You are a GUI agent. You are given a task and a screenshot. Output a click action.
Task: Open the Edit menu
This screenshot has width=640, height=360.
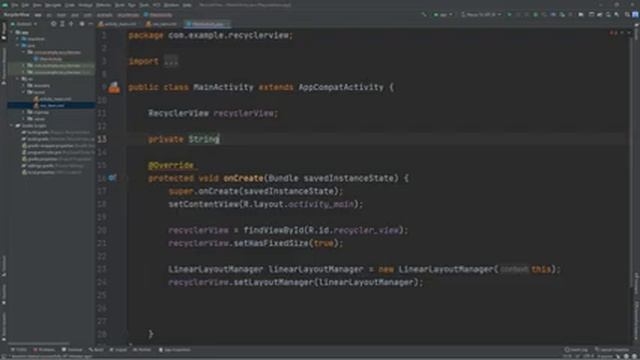tap(25, 5)
